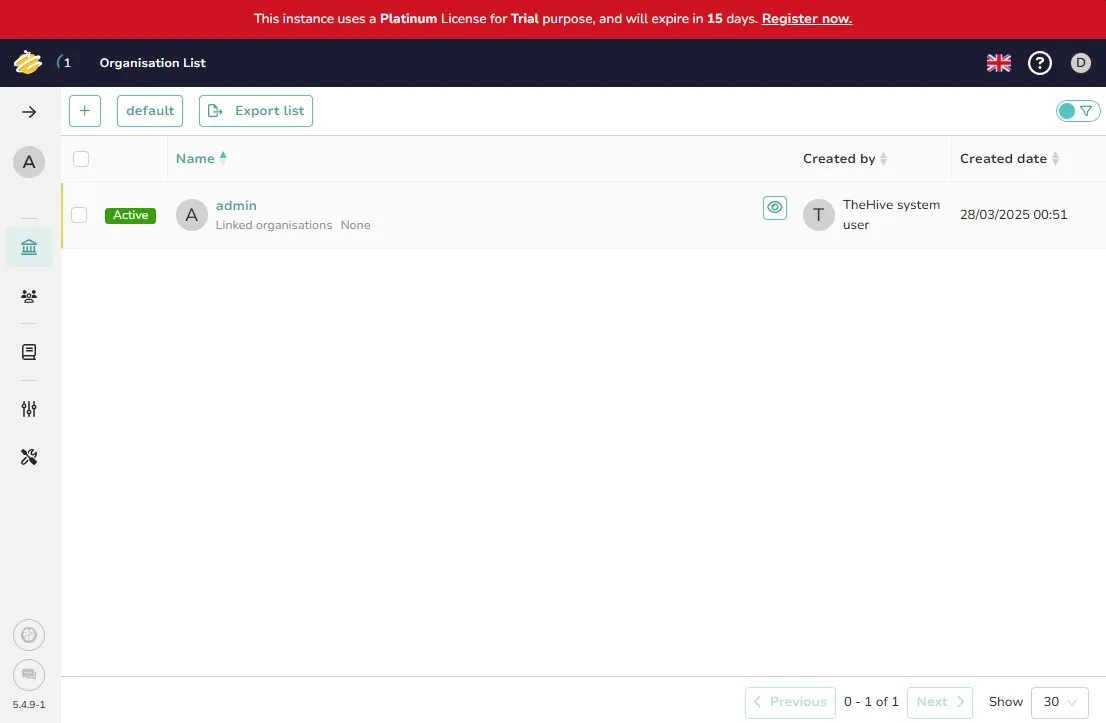
Task: Click the book icon in the sidebar
Action: point(29,352)
